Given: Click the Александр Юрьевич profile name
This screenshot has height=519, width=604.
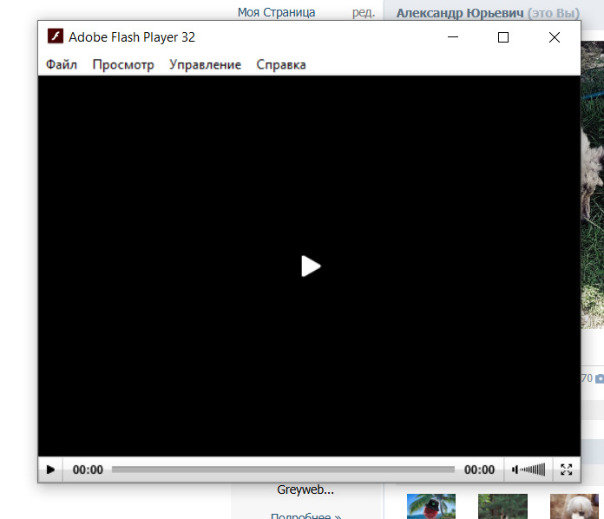Looking at the screenshot, I should click(x=460, y=13).
